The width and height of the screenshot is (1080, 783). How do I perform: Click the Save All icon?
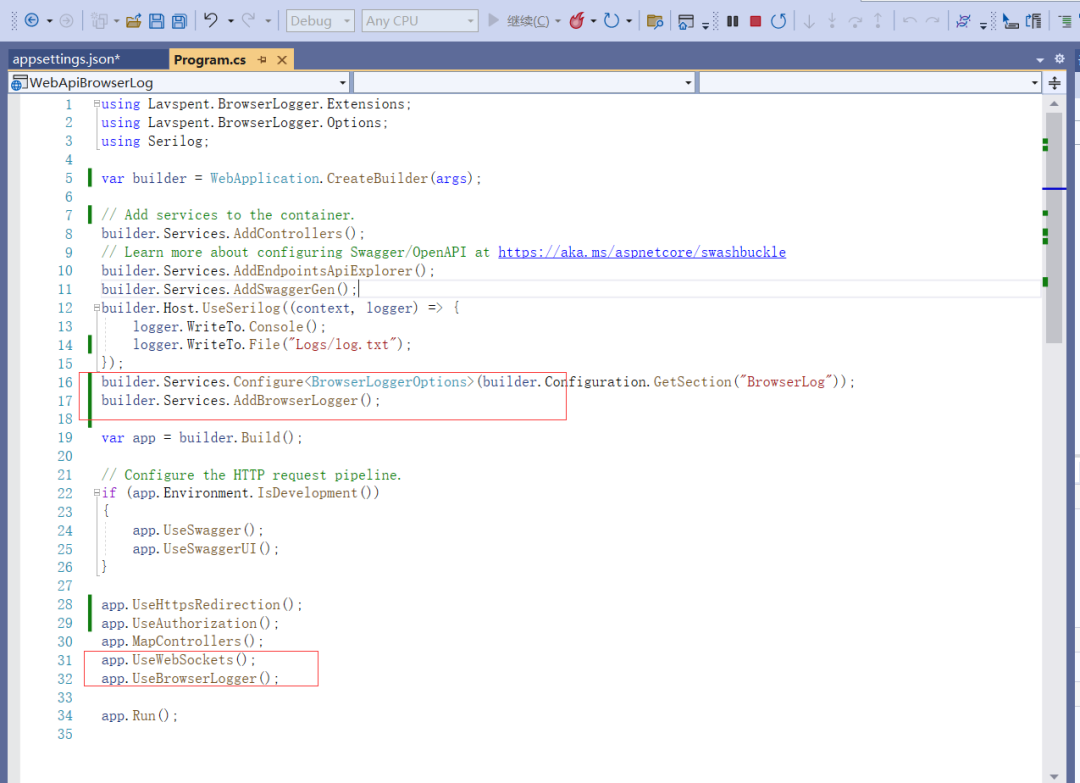[x=180, y=21]
